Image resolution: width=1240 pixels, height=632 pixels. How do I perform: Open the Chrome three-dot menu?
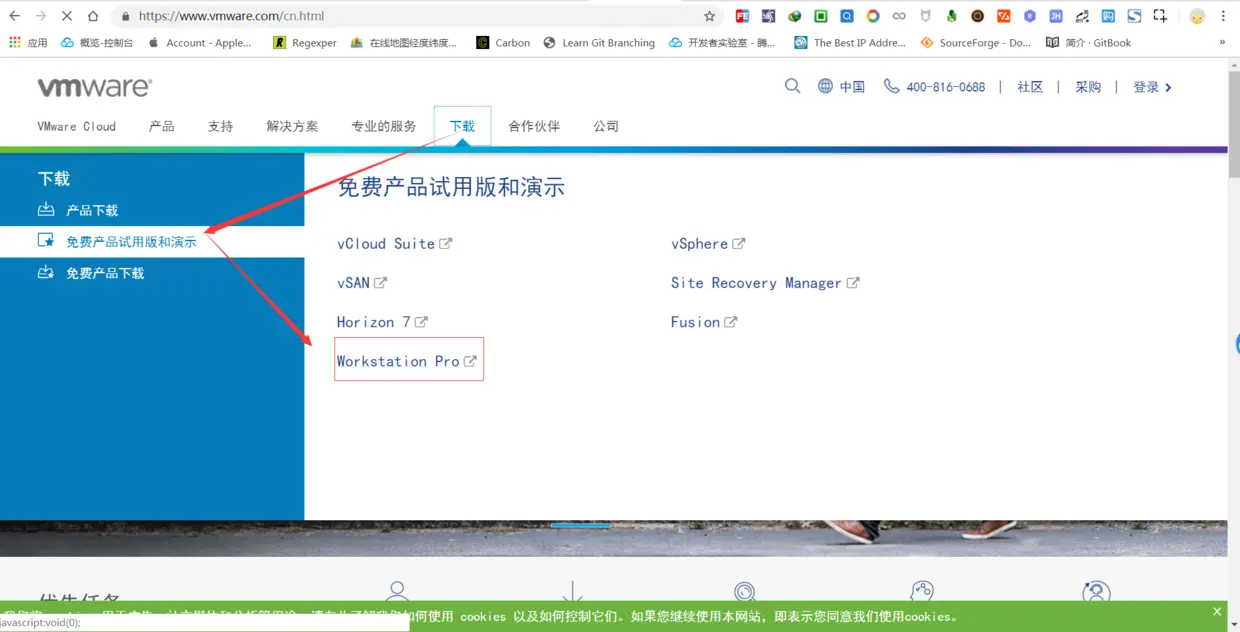pos(1224,16)
